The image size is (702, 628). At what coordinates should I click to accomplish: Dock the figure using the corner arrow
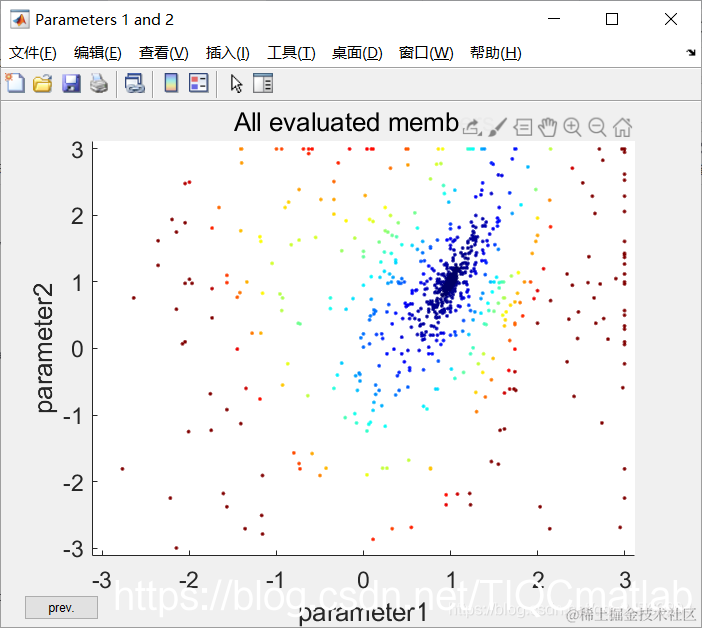click(x=691, y=53)
